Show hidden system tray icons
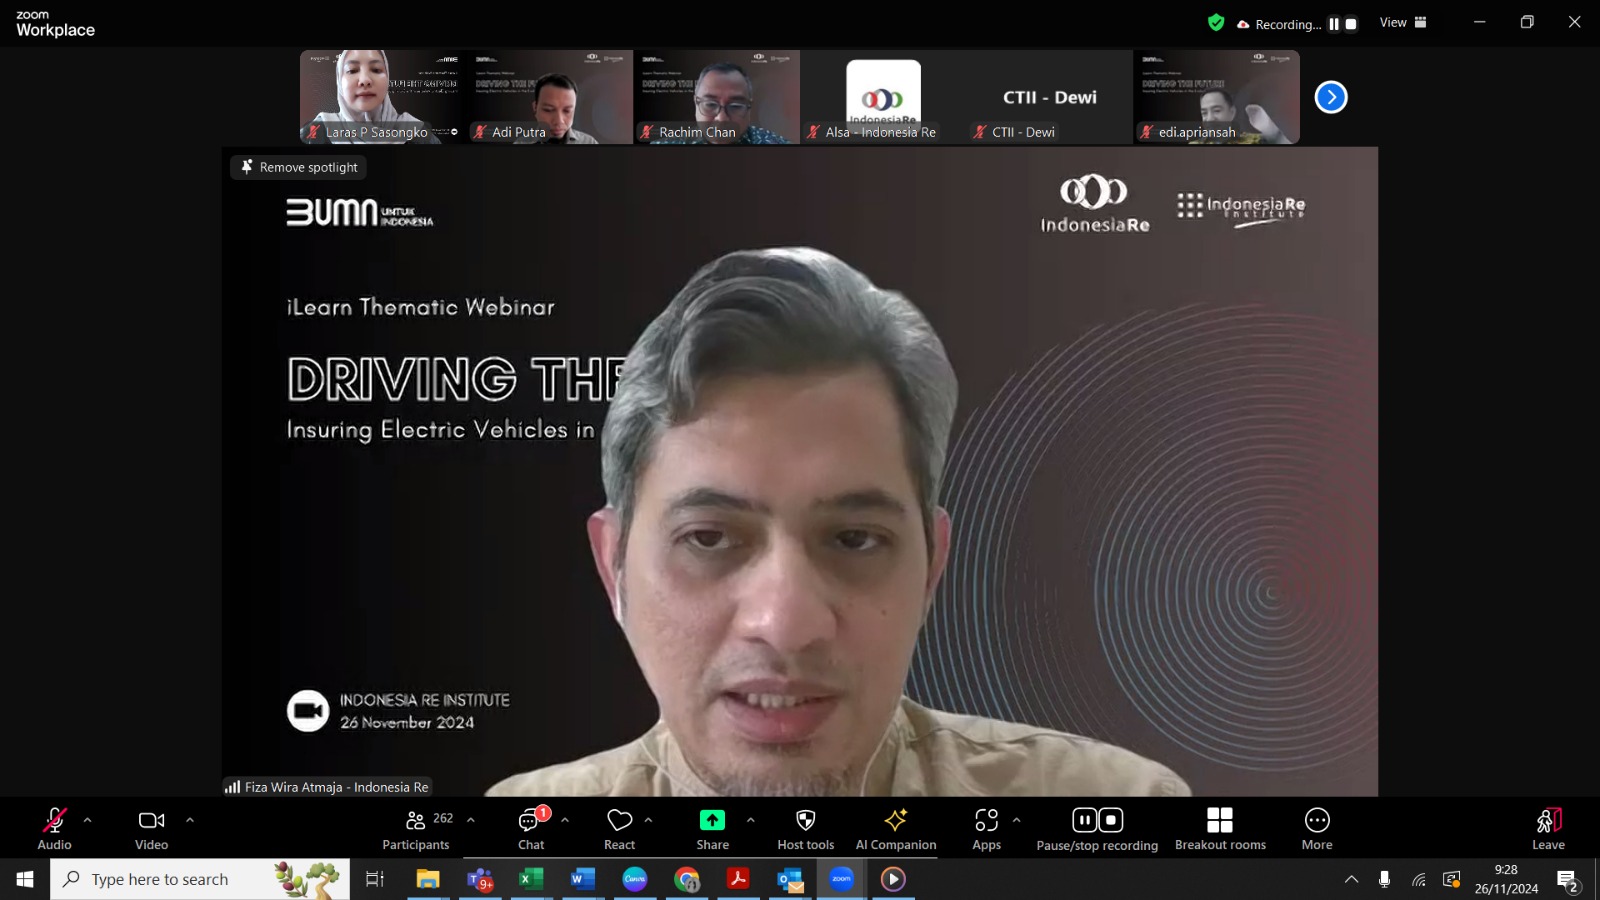Viewport: 1600px width, 900px height. (1351, 879)
